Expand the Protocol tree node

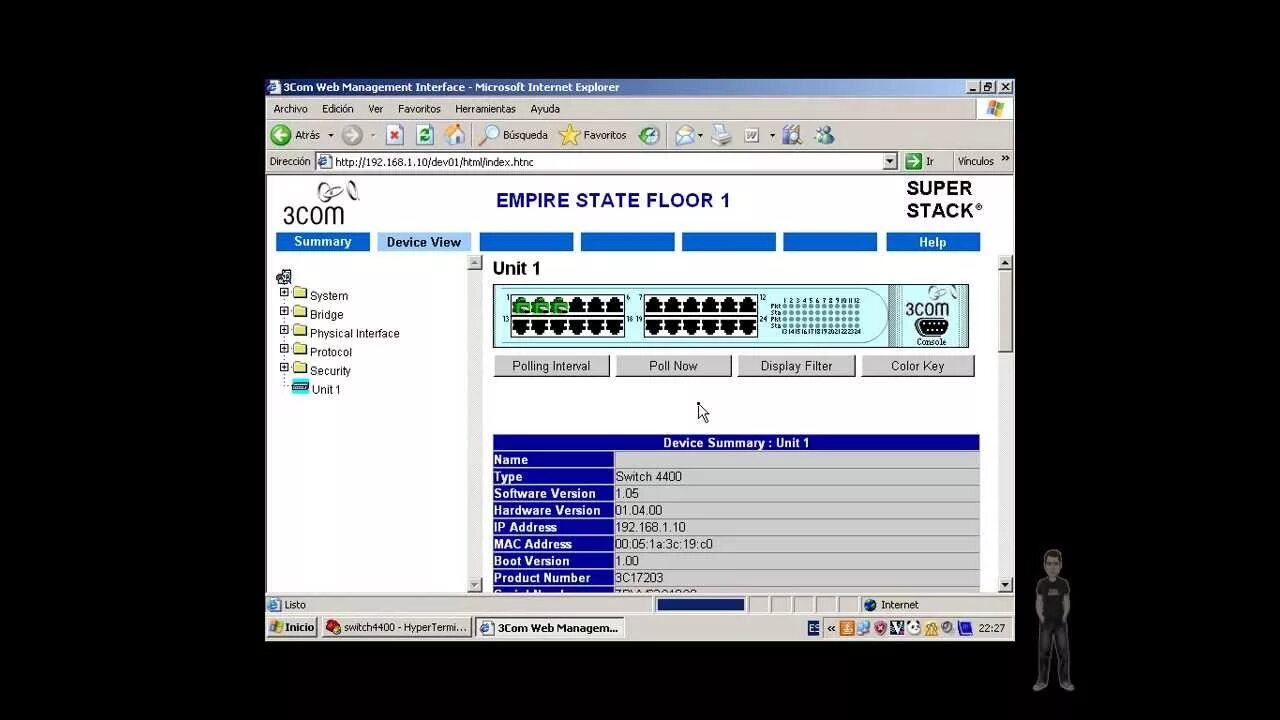coord(284,349)
